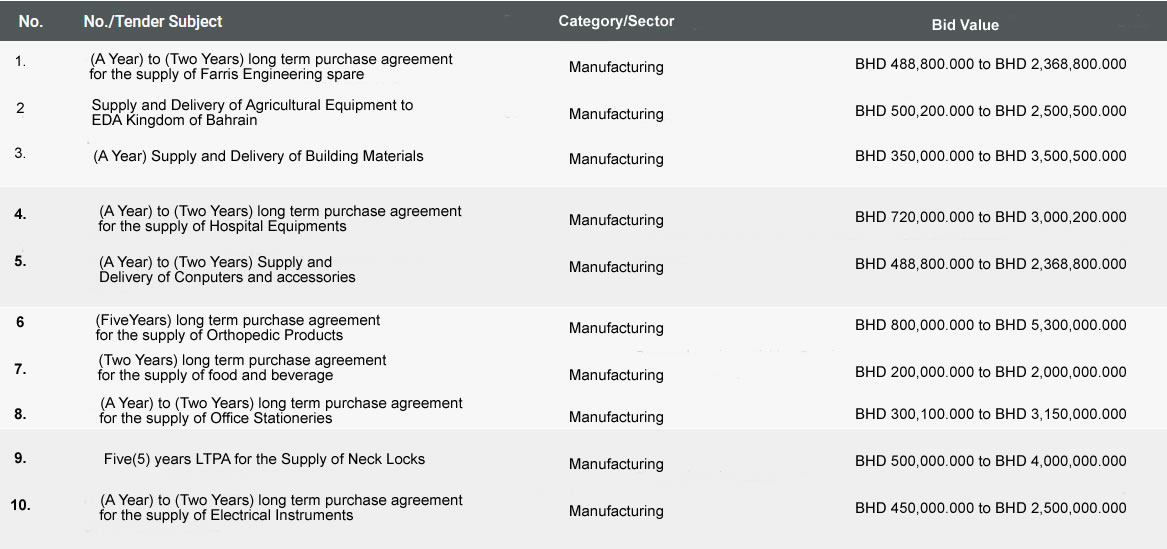Open the Agricultural Equipment to EDA tender
The height and width of the screenshot is (549, 1167).
pos(252,112)
